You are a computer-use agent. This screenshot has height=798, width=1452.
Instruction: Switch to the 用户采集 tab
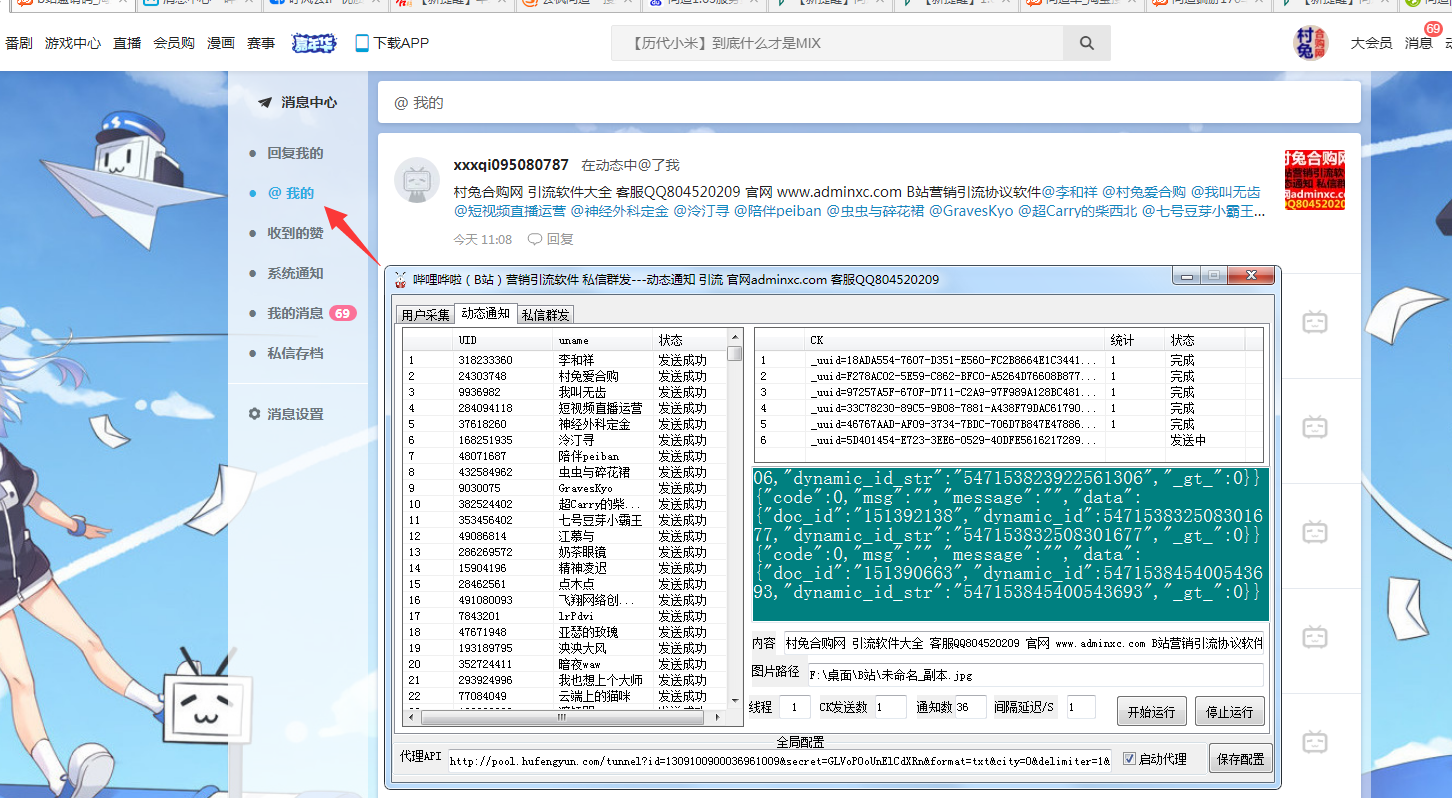tap(428, 313)
